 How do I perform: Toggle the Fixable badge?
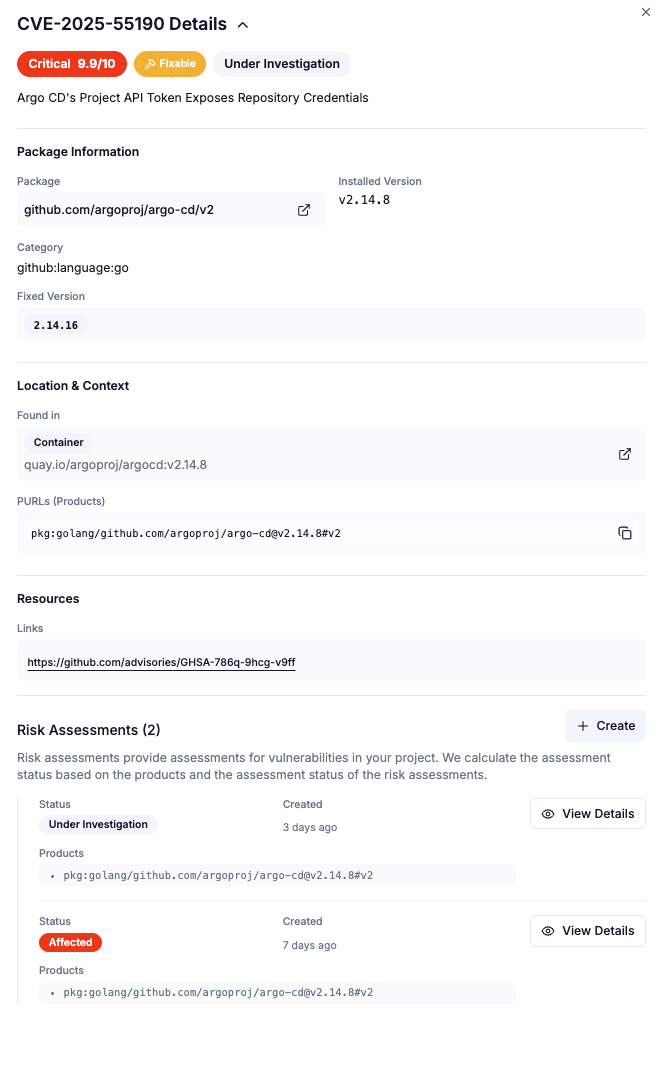(169, 63)
